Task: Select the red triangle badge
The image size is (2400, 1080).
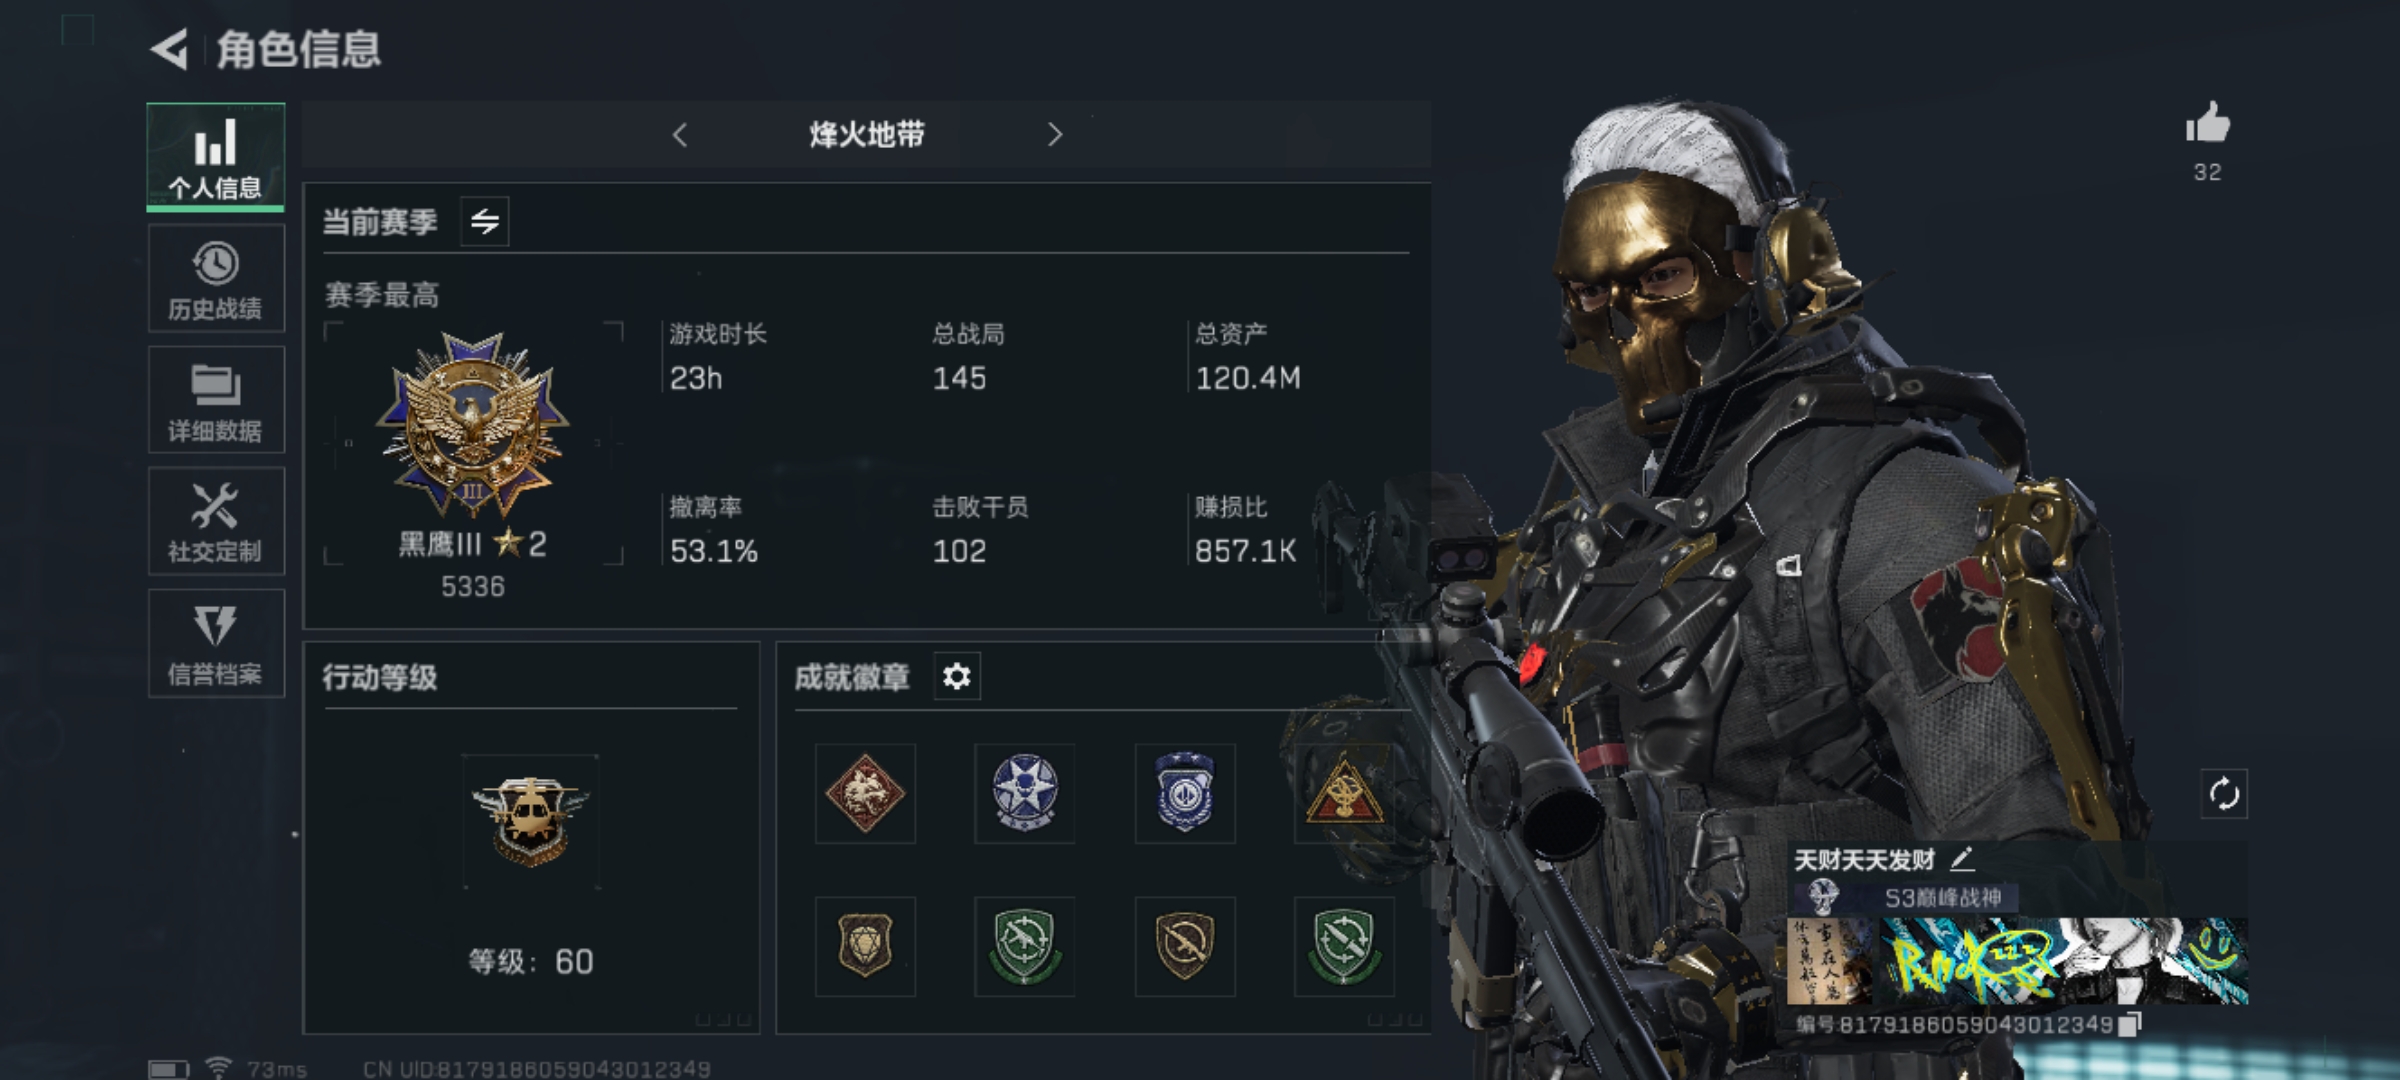Action: [1344, 793]
